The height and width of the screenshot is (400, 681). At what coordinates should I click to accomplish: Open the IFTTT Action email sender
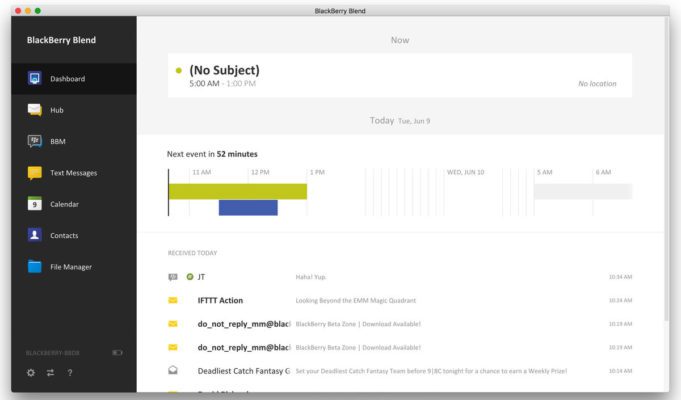click(220, 300)
